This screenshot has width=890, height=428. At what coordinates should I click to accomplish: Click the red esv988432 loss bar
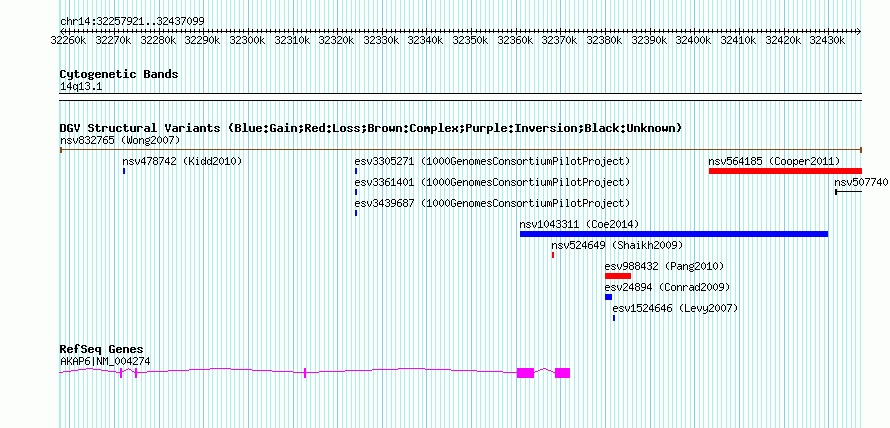pyautogui.click(x=618, y=276)
